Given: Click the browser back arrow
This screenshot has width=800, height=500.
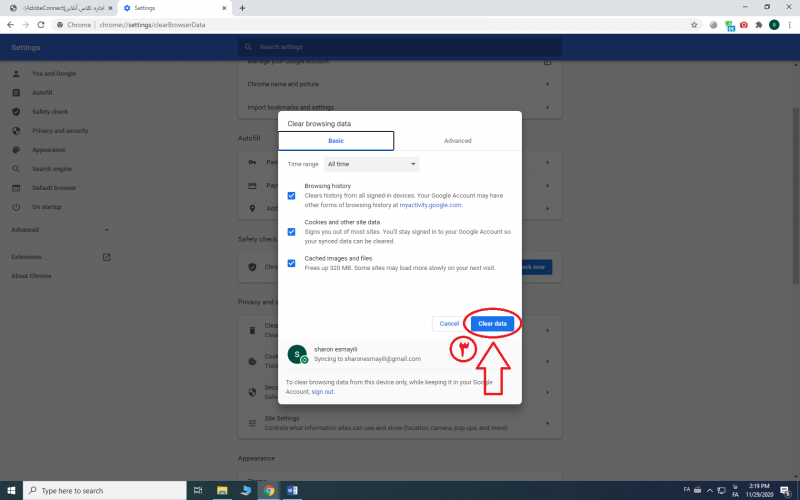Looking at the screenshot, I should pos(11,24).
